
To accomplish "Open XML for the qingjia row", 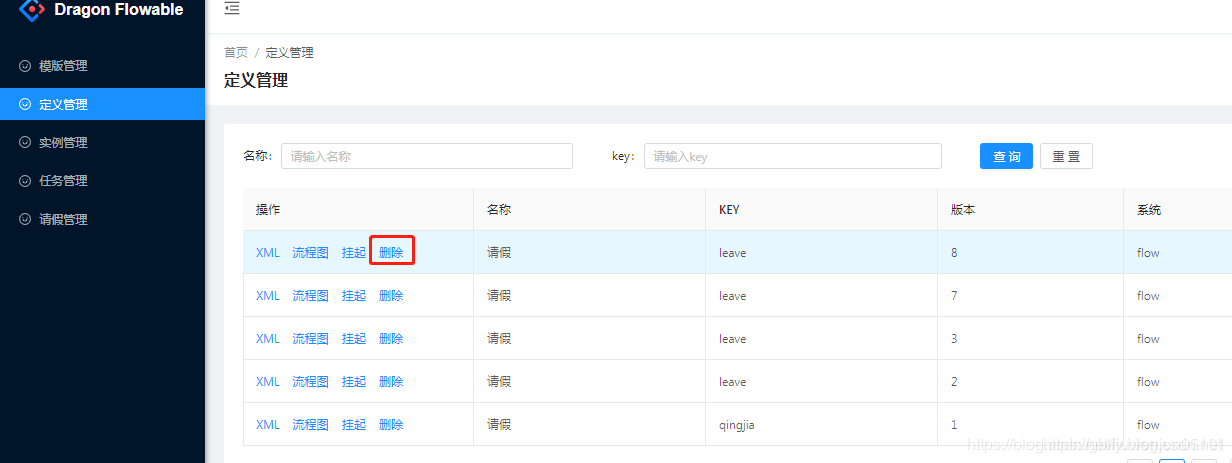I will click(268, 424).
